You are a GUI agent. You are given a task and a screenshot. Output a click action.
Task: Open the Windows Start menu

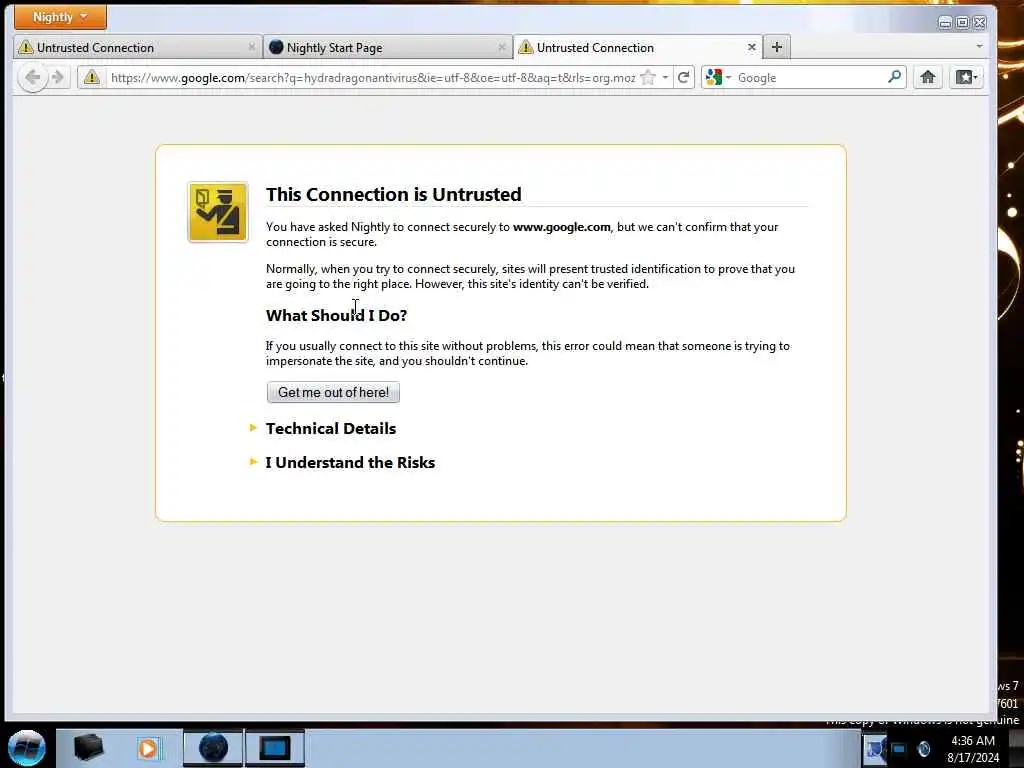tap(26, 748)
